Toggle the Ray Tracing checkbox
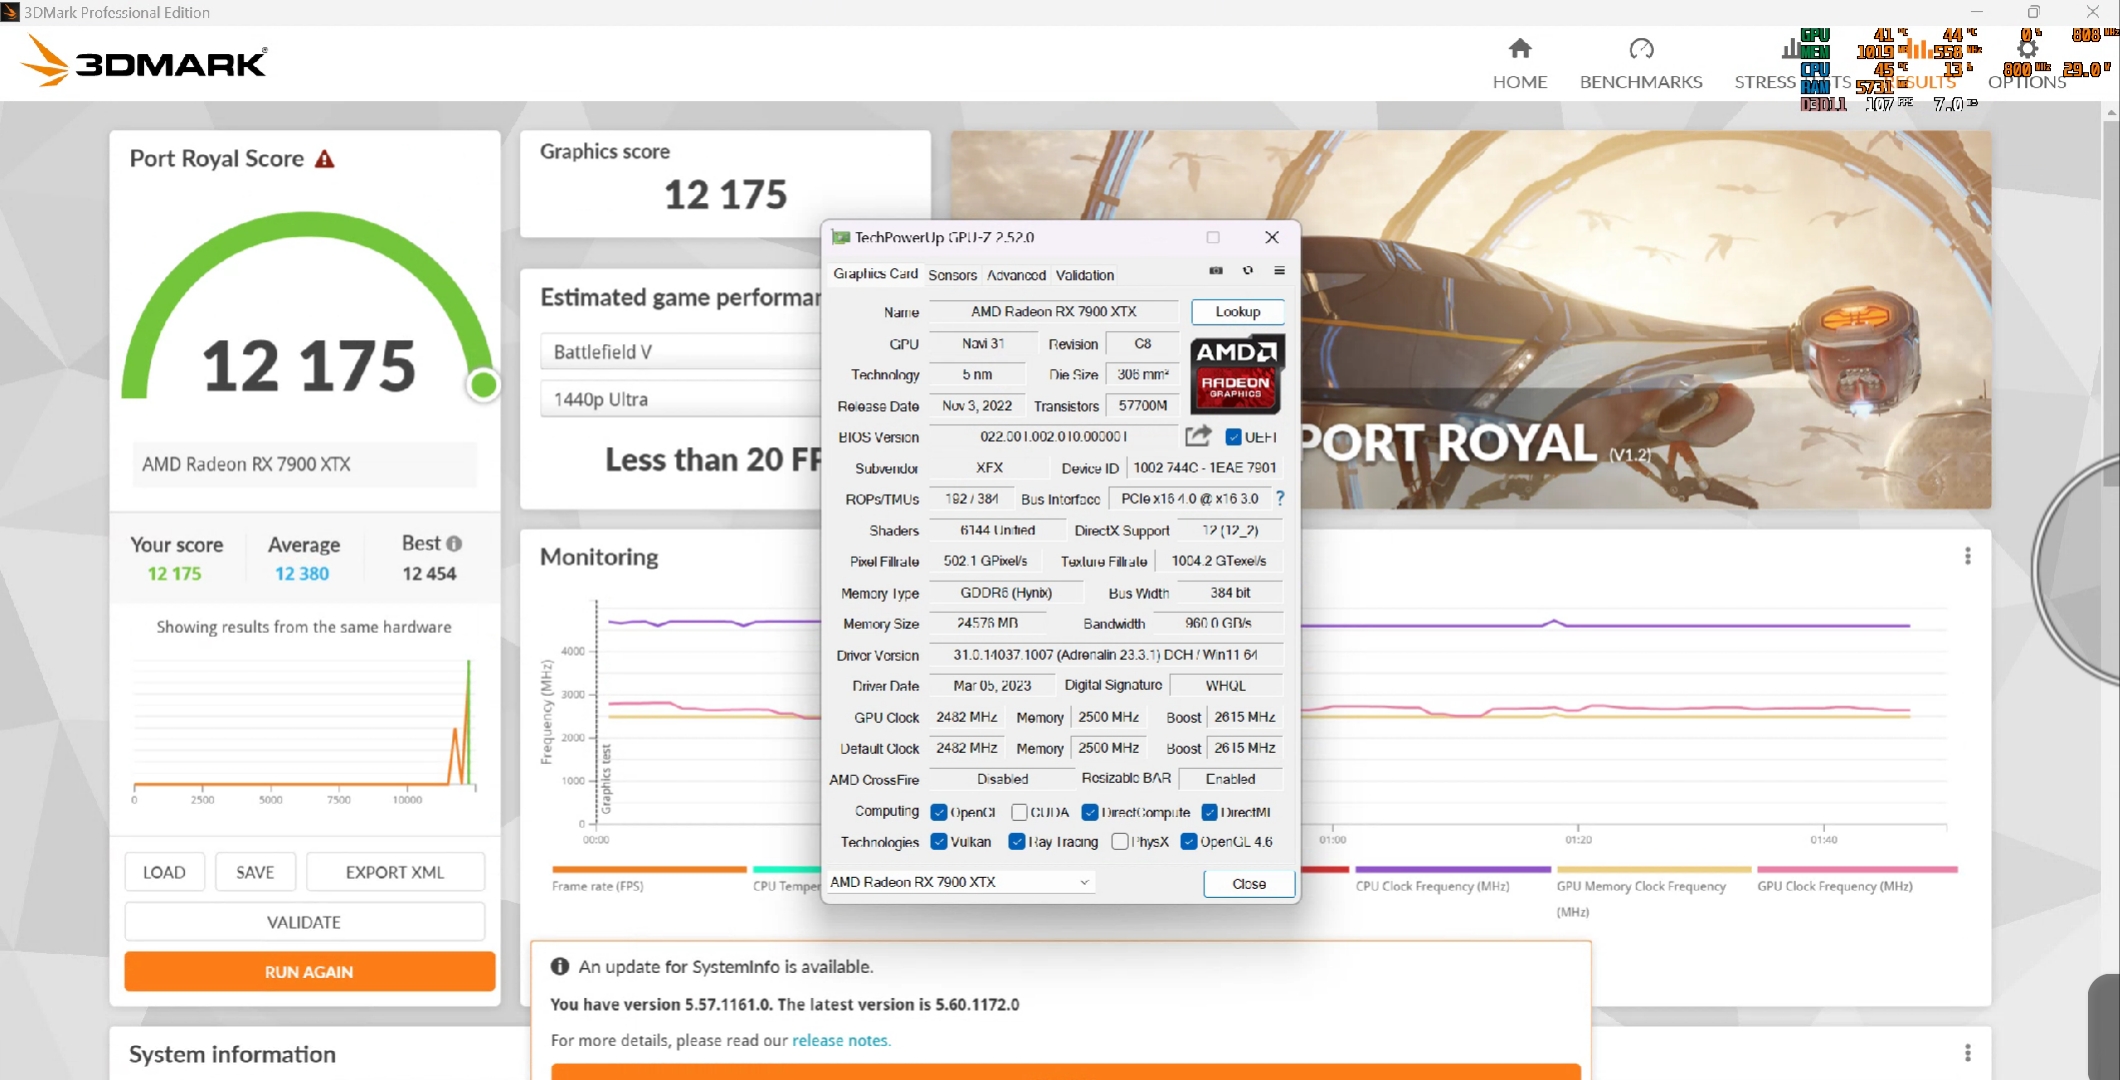 coord(1017,842)
